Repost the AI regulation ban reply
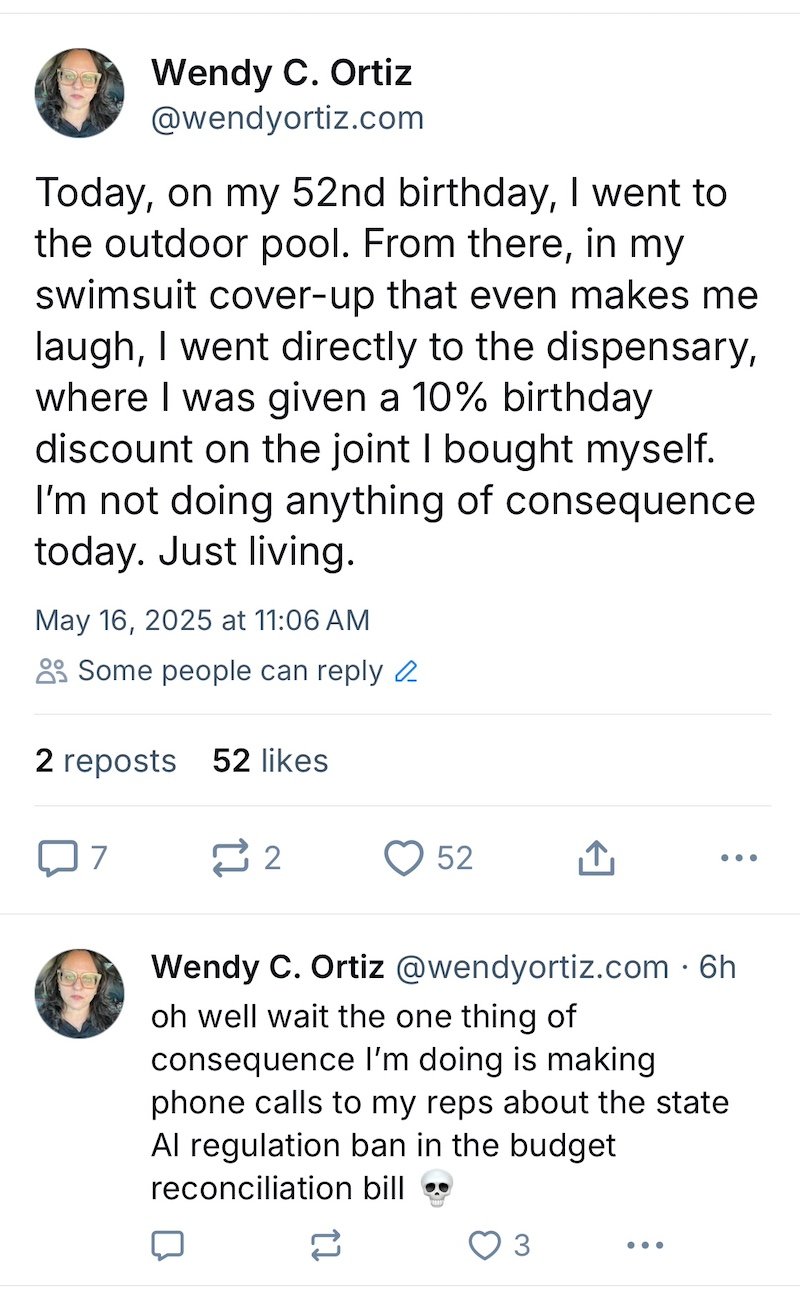The image size is (800, 1296). tap(323, 1245)
